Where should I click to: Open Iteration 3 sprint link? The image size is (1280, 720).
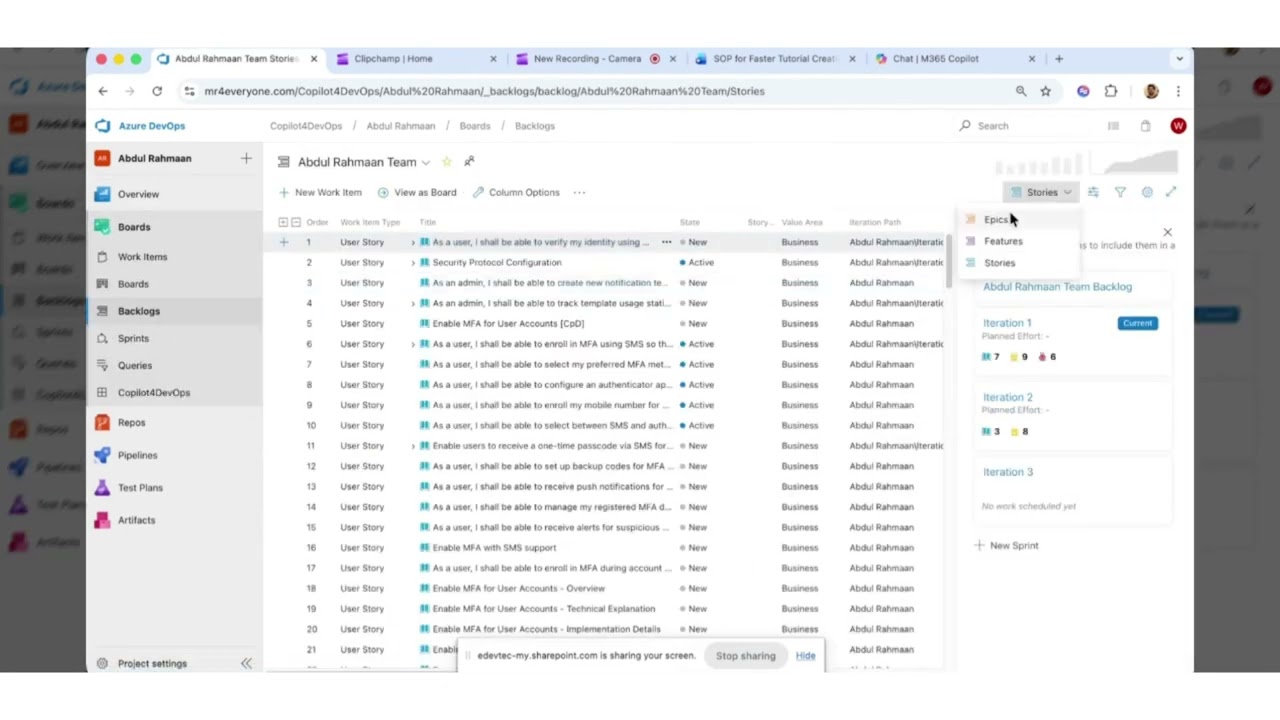(1007, 472)
